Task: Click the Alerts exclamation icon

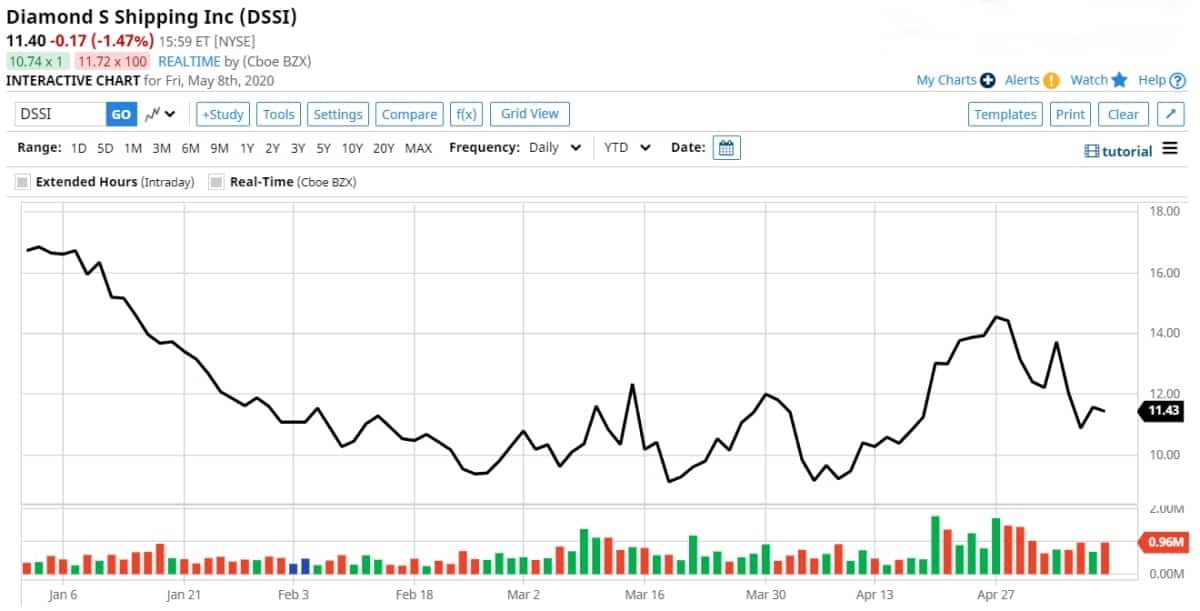Action: 1051,80
